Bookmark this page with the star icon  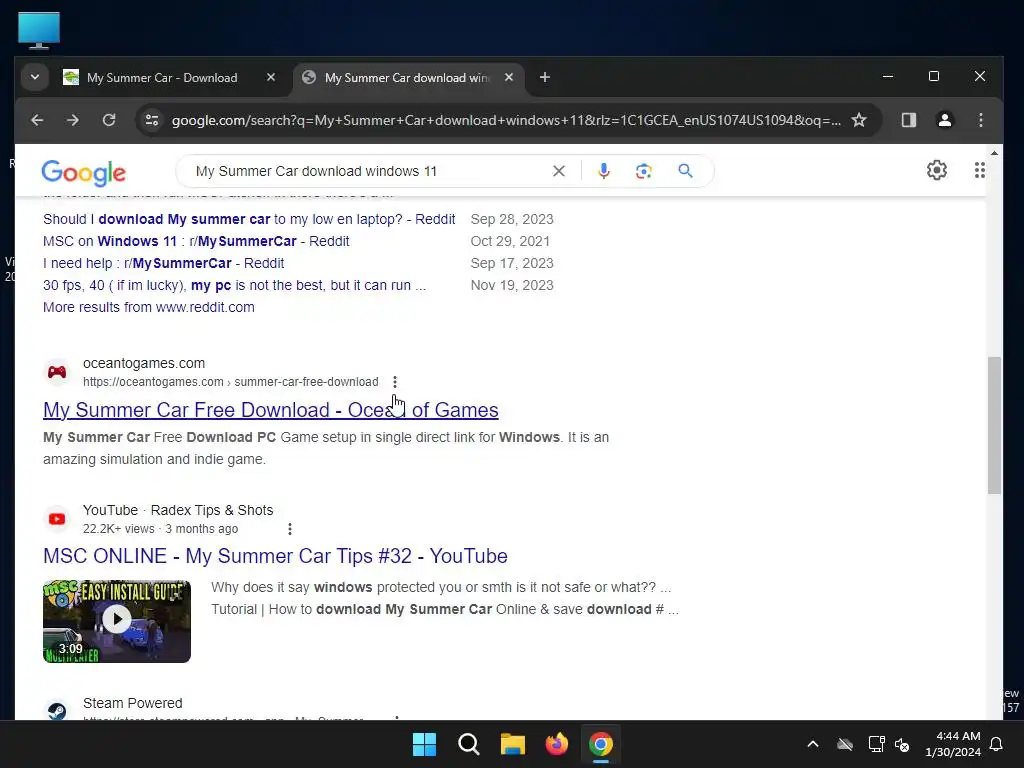pos(859,120)
